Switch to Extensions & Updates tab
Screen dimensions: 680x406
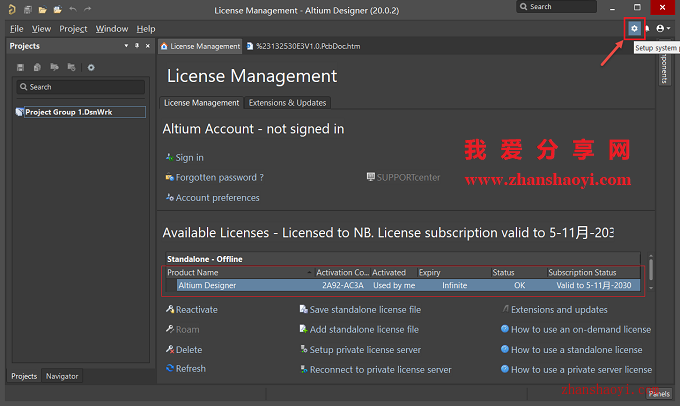pyautogui.click(x=287, y=103)
